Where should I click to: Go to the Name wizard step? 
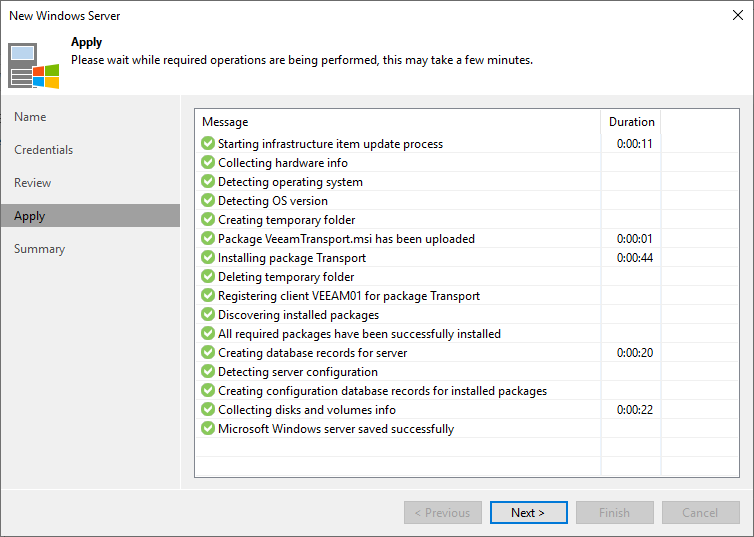pyautogui.click(x=30, y=117)
